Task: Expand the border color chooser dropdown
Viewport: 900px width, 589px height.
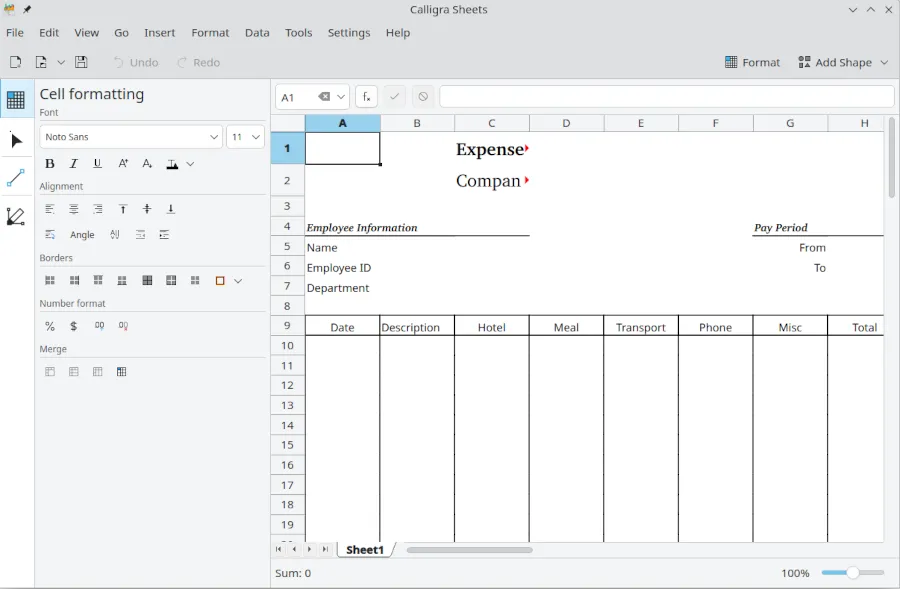Action: (238, 280)
